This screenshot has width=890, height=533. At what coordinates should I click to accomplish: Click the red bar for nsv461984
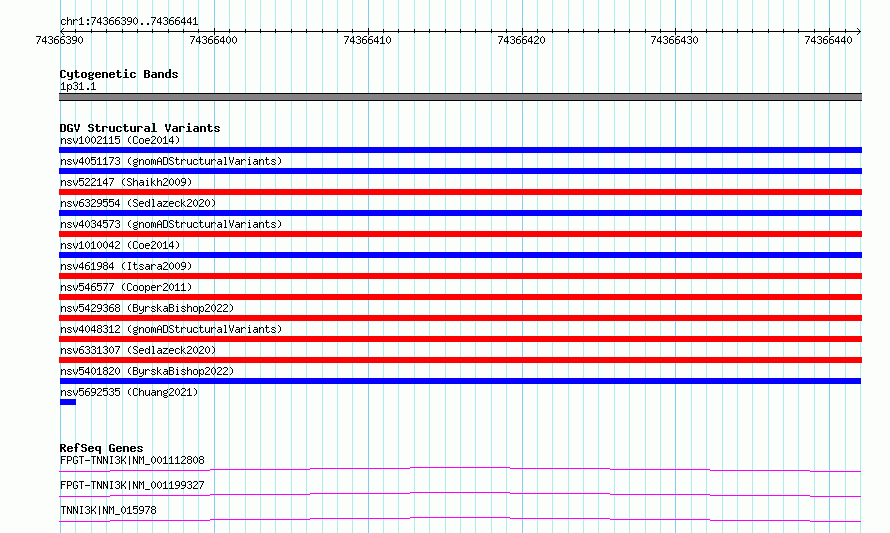(460, 276)
